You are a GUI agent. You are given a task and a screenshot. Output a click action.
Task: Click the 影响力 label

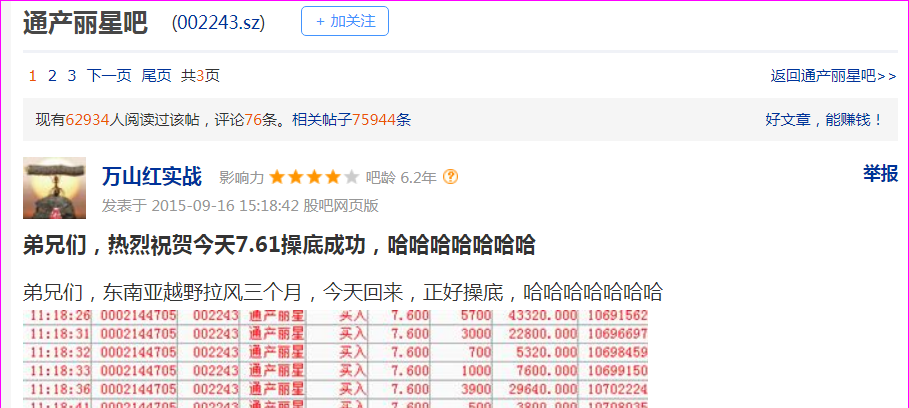click(241, 177)
